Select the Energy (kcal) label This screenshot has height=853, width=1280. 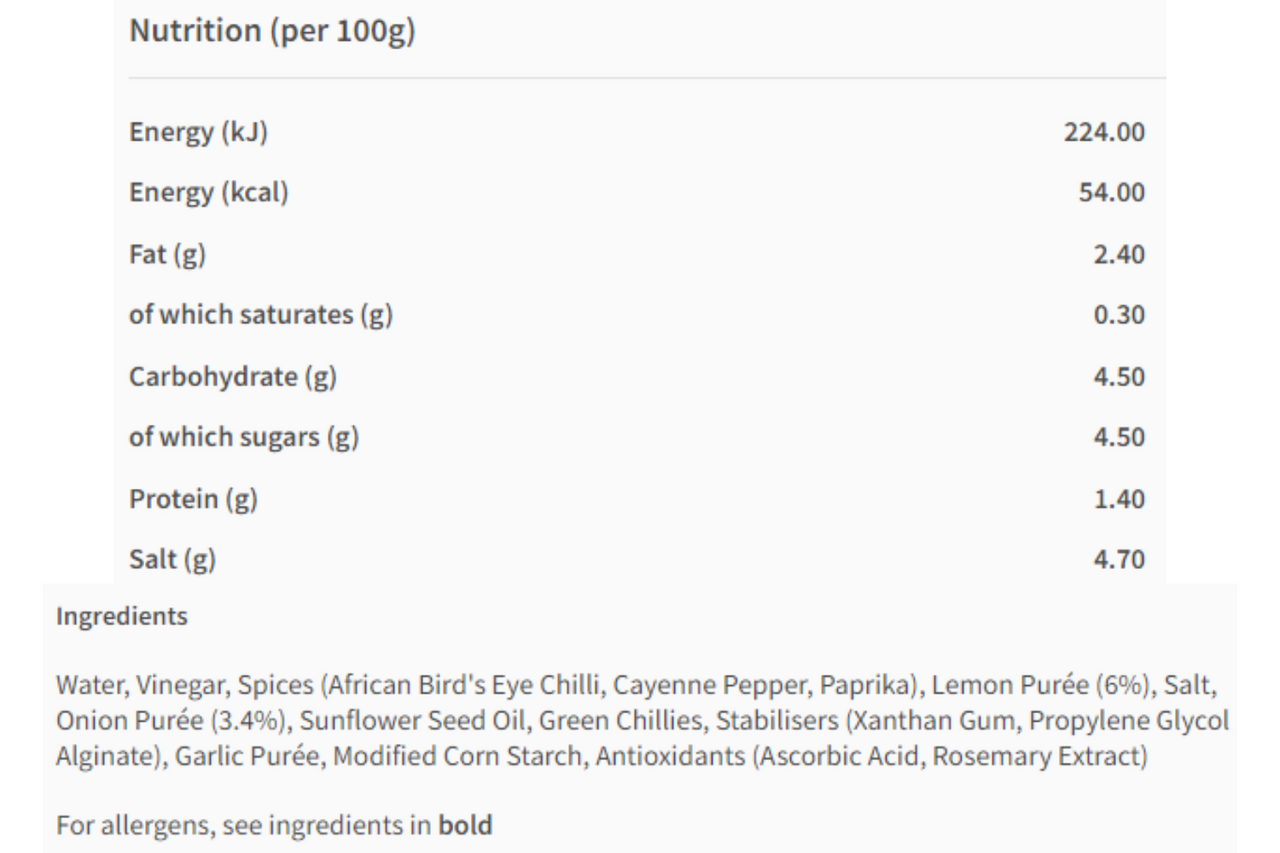(x=209, y=192)
